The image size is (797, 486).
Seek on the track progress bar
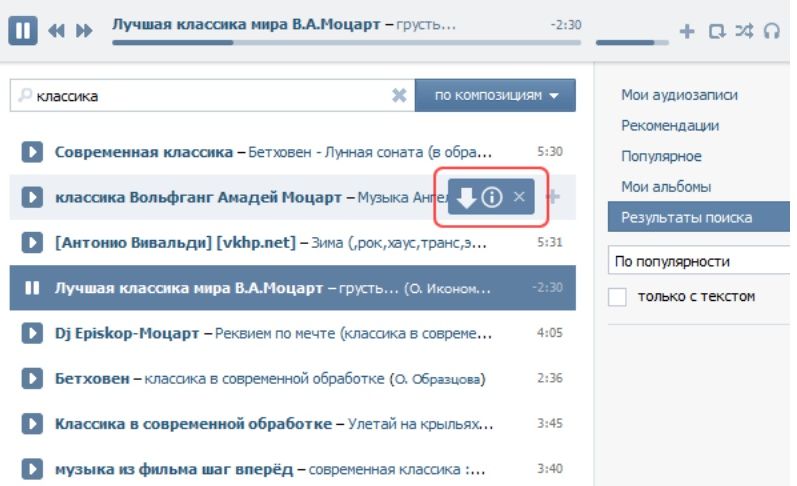coord(346,43)
